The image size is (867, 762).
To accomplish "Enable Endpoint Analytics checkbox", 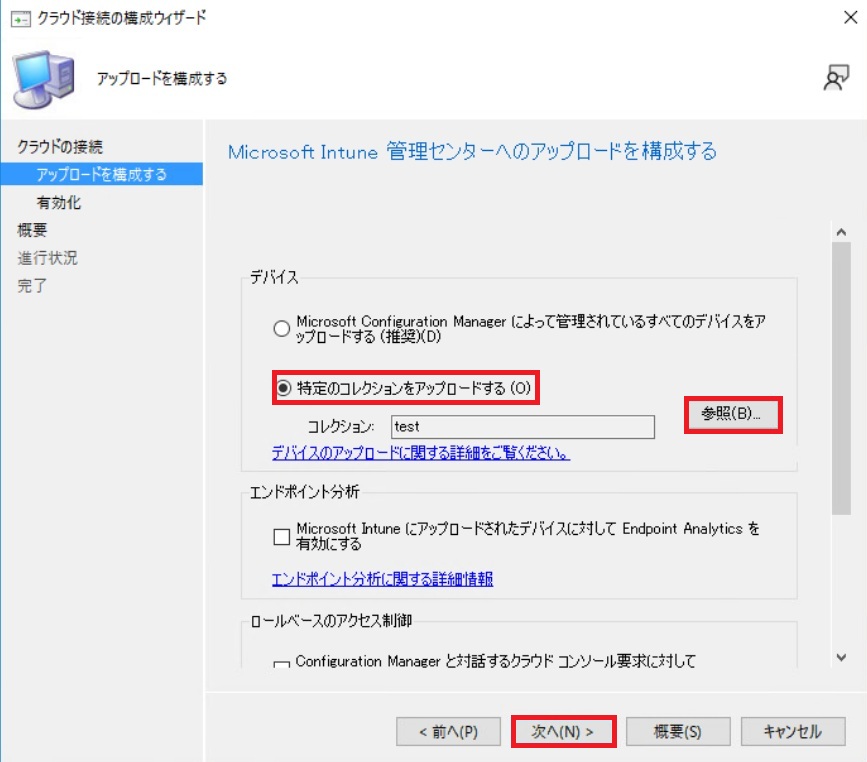I will click(282, 536).
